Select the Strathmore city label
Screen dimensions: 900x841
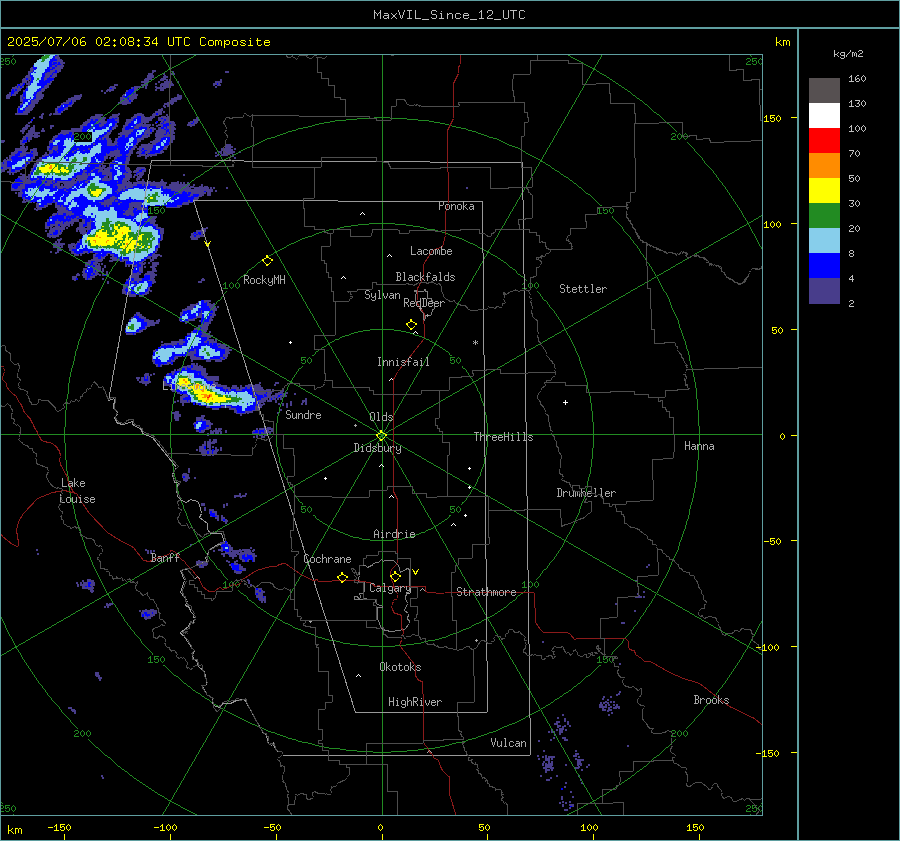tap(486, 592)
